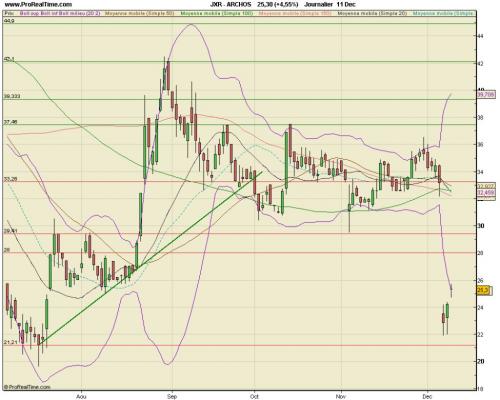500x400 pixels.
Task: Click the Moyenne mobile (Simple 100) legend
Action: click(x=217, y=14)
